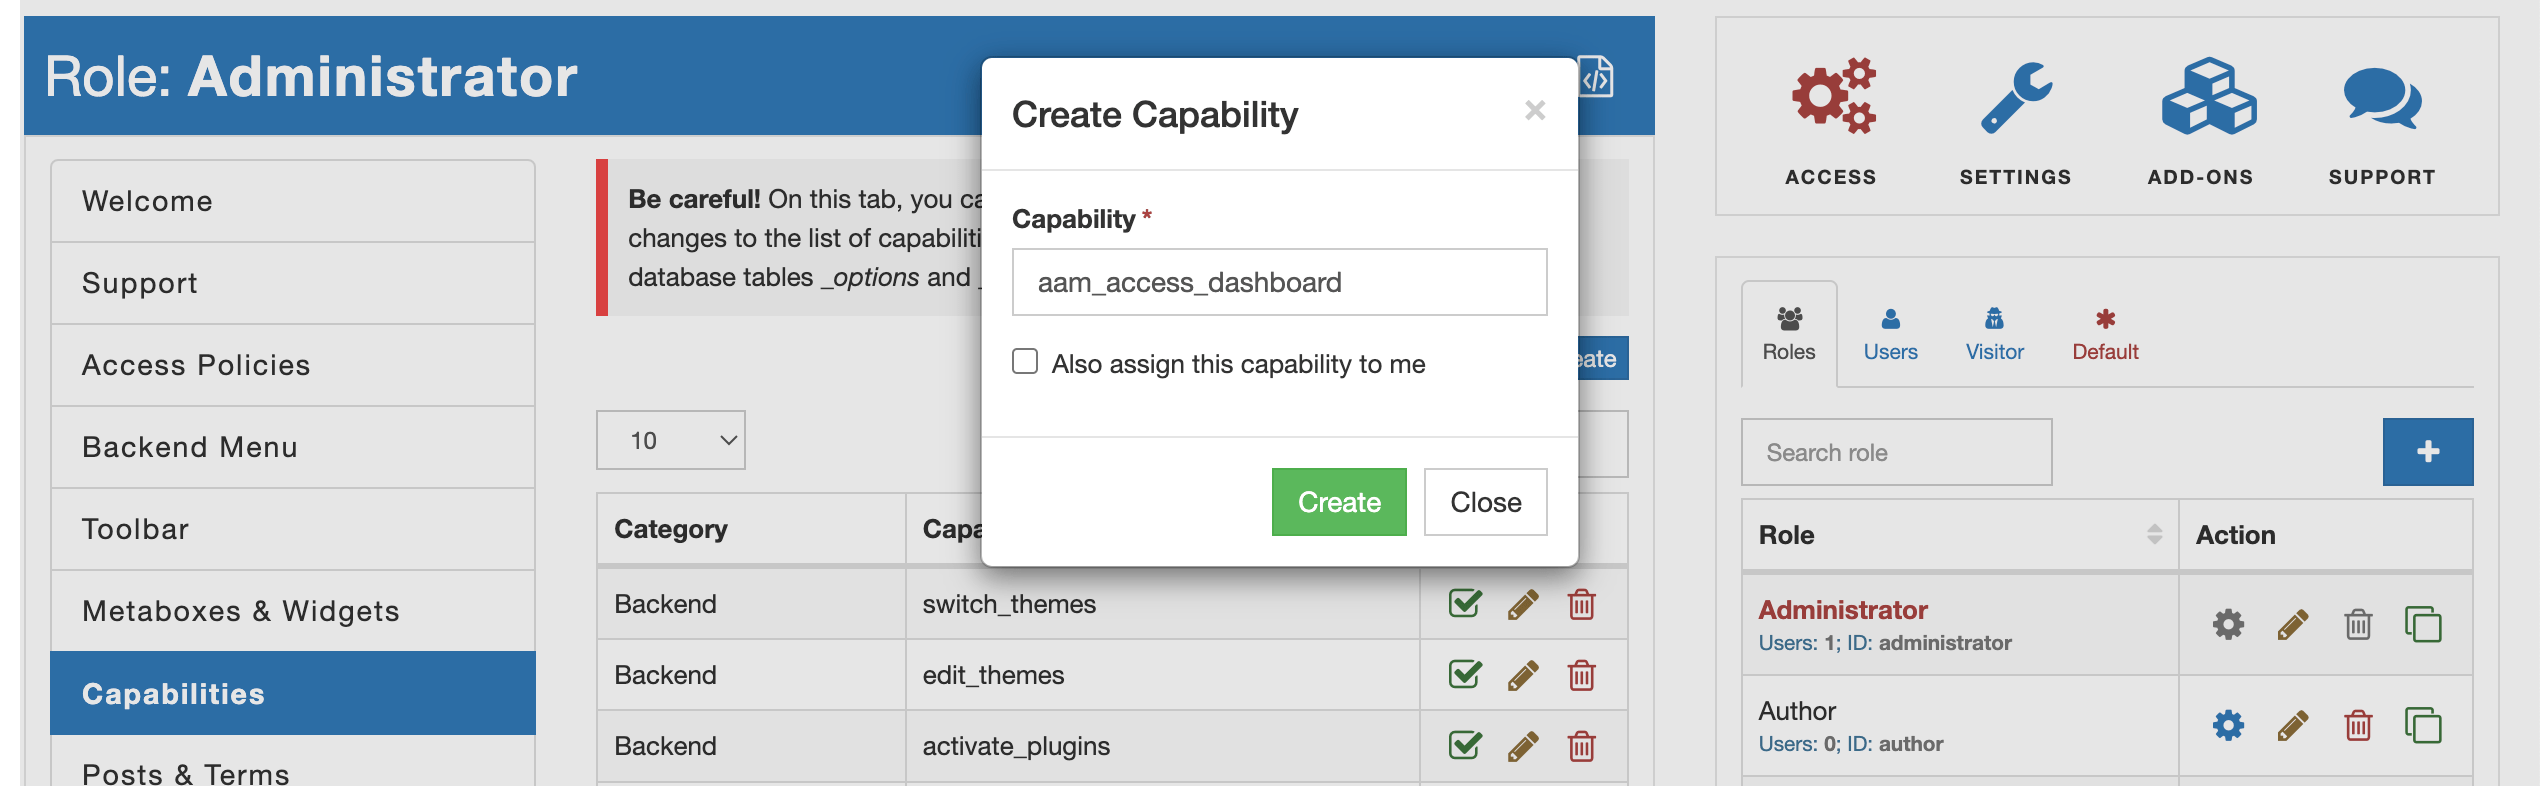Open the Support chat icon
Viewport: 2540px width, 786px height.
pos(2382,98)
